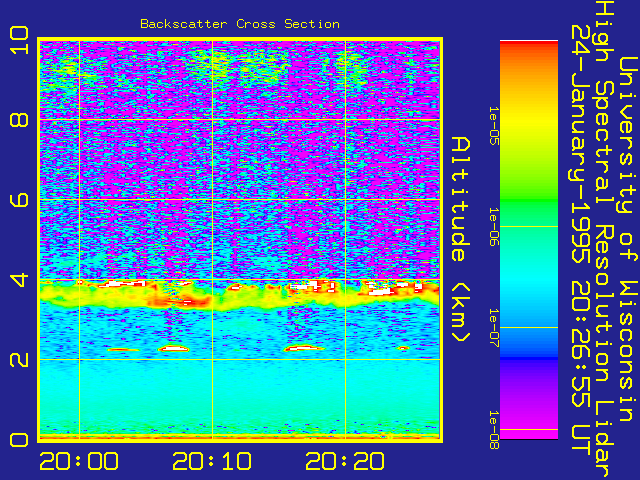Viewport: 640px width, 480px height.
Task: Click the 1e-05 color scale label
Action: (x=494, y=125)
